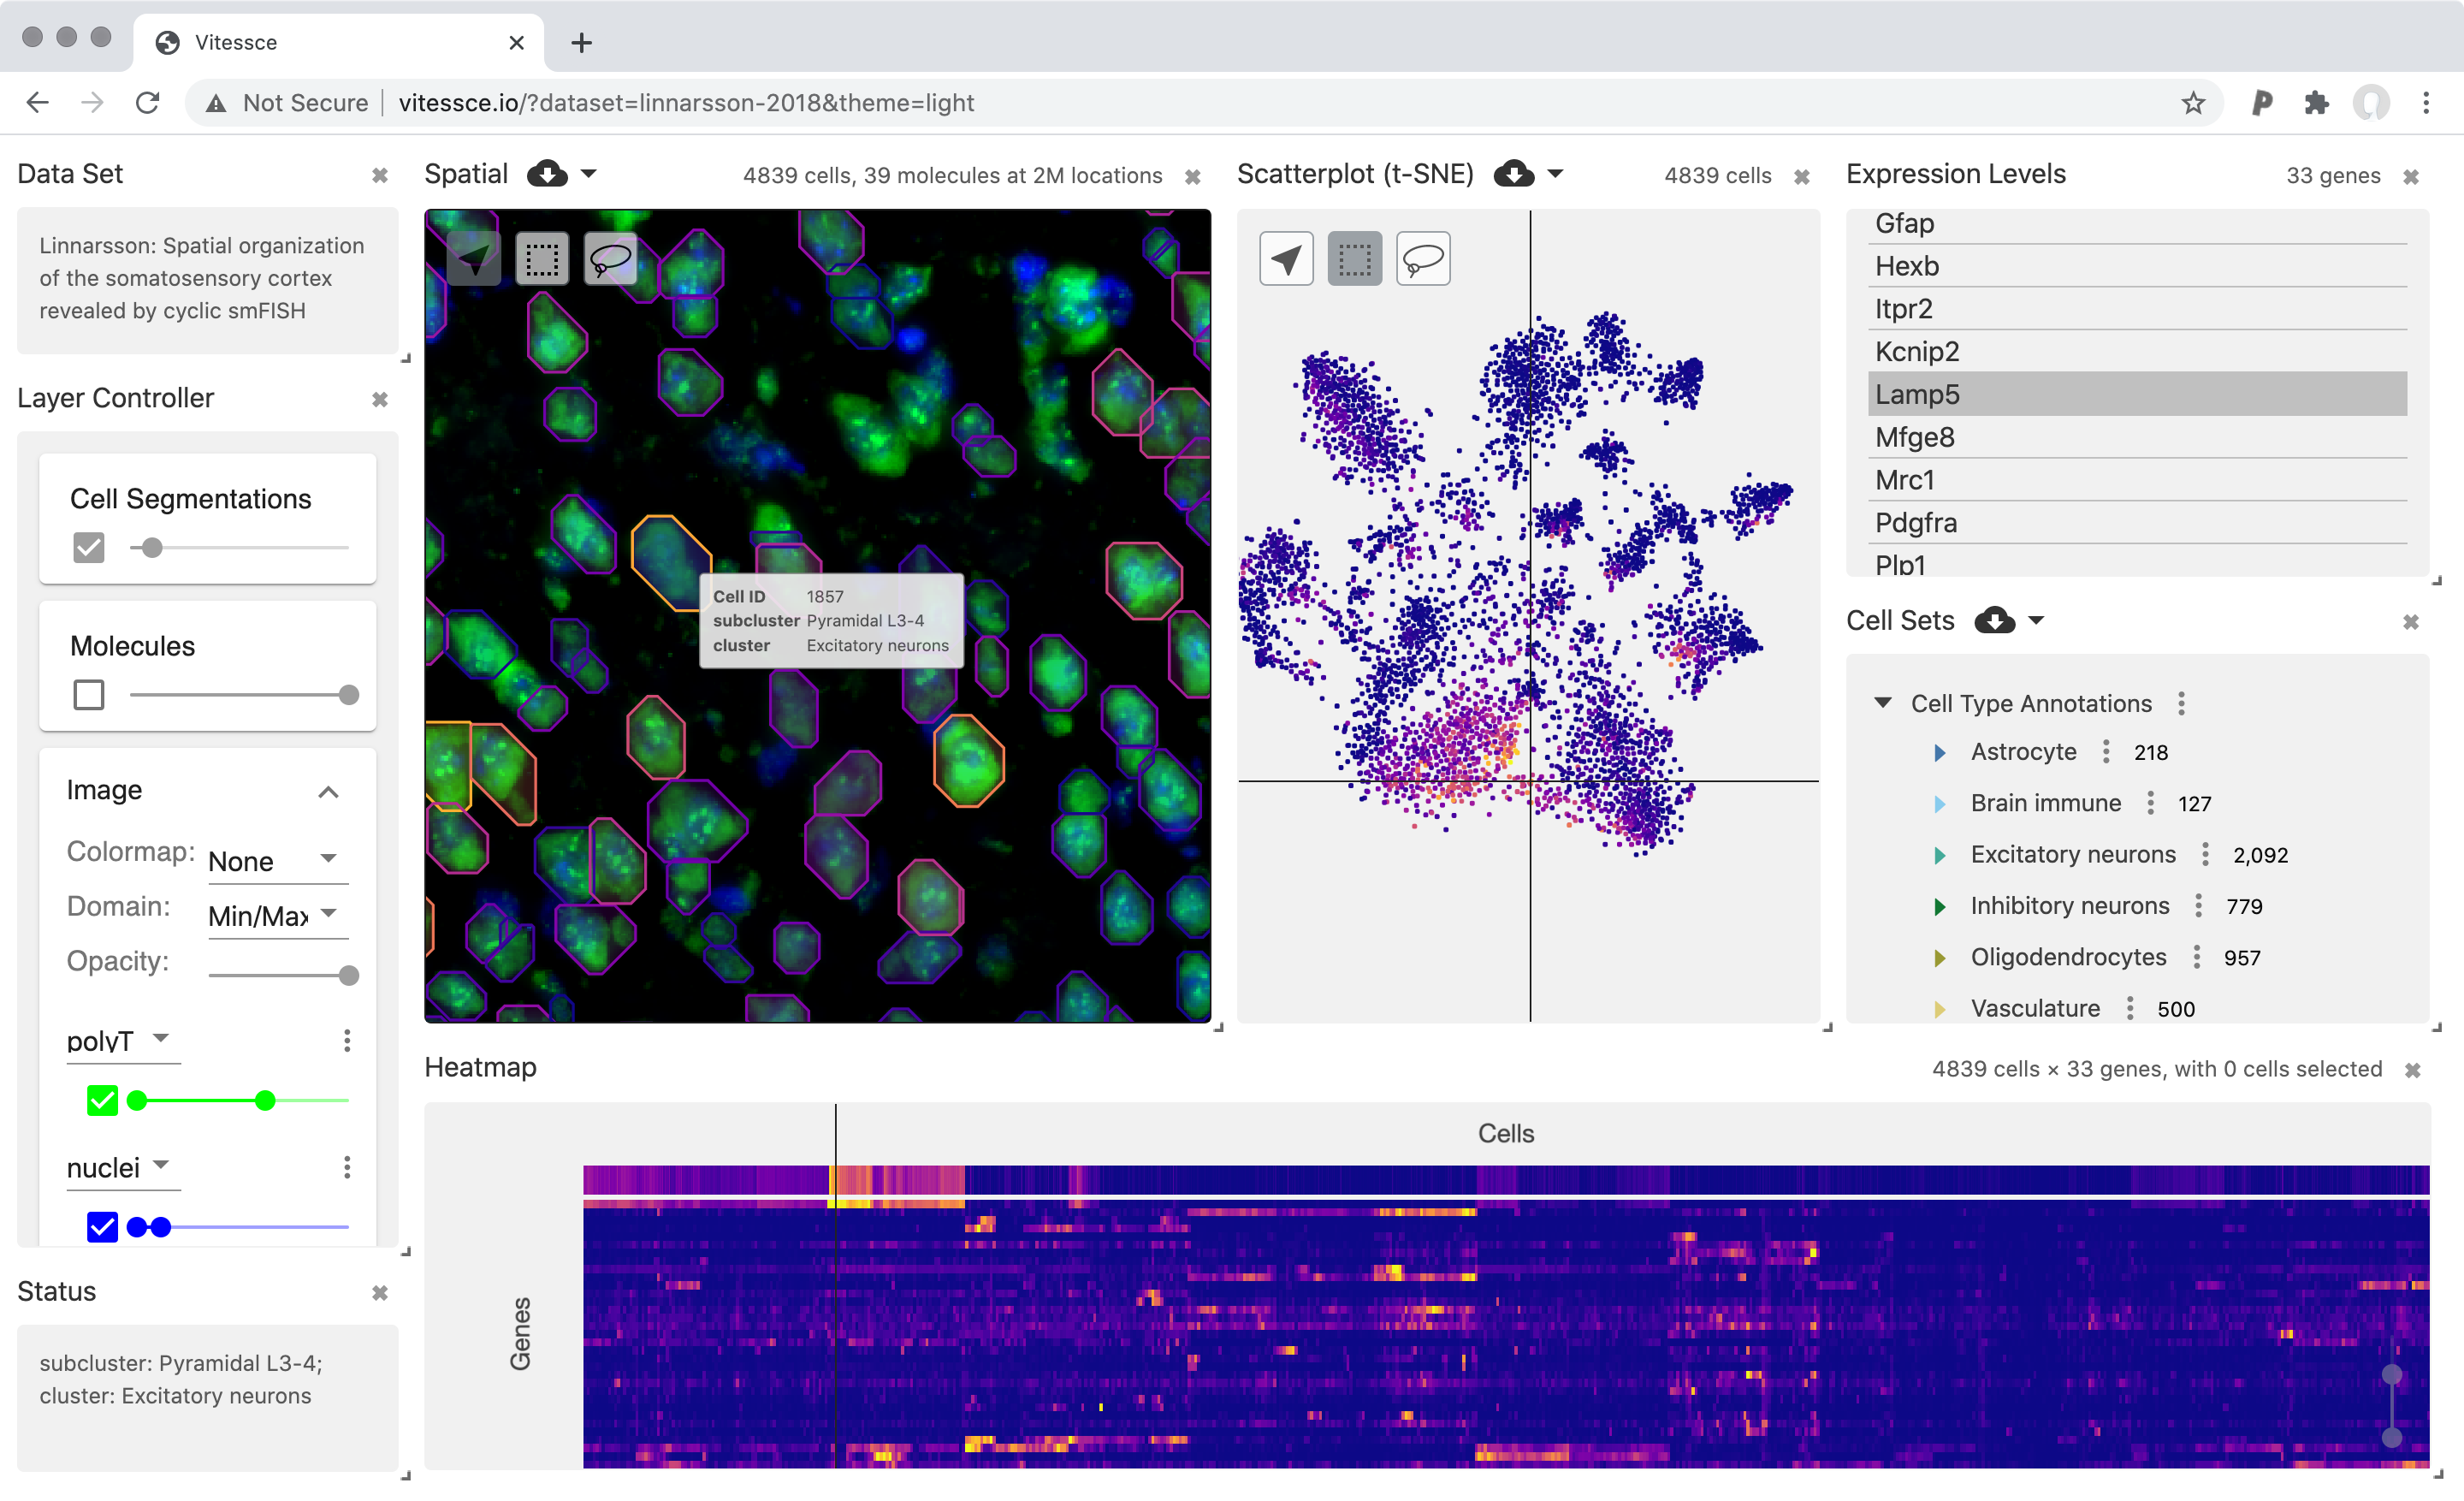The height and width of the screenshot is (1501, 2464).
Task: Disable the polyT green channel checkbox
Action: point(102,1100)
